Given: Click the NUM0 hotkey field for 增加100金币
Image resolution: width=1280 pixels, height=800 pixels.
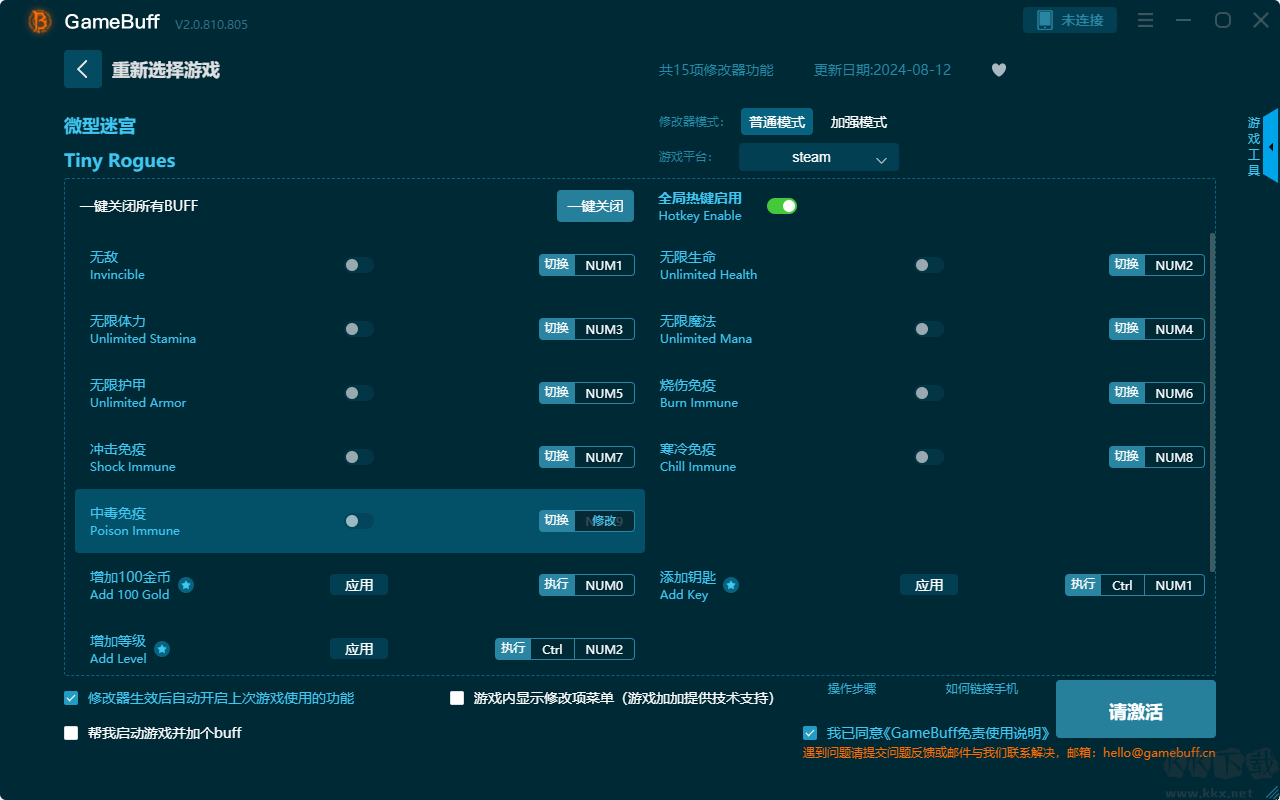Looking at the screenshot, I should pos(604,585).
